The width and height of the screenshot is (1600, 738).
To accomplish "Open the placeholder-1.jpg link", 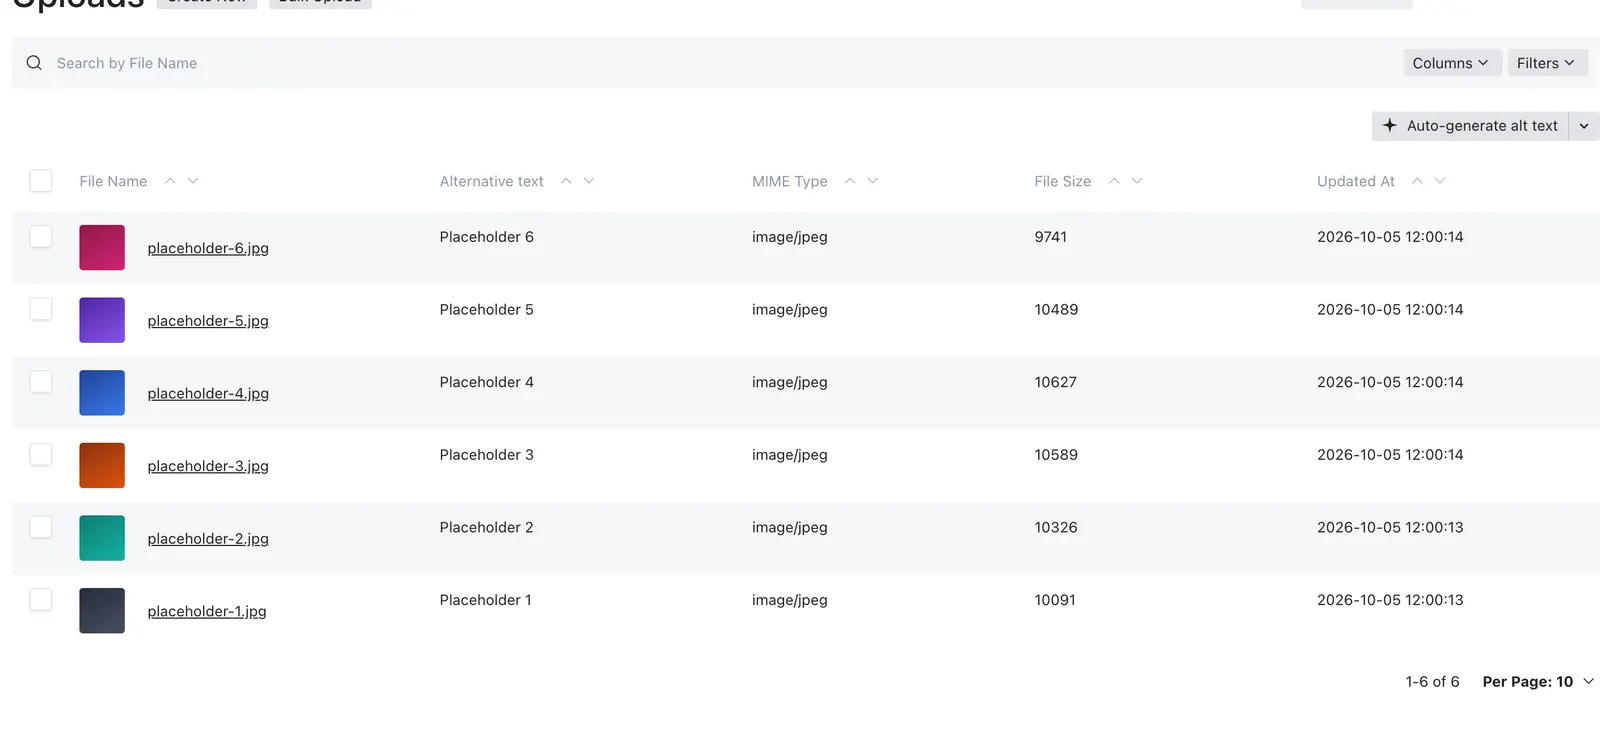I will 207,612.
